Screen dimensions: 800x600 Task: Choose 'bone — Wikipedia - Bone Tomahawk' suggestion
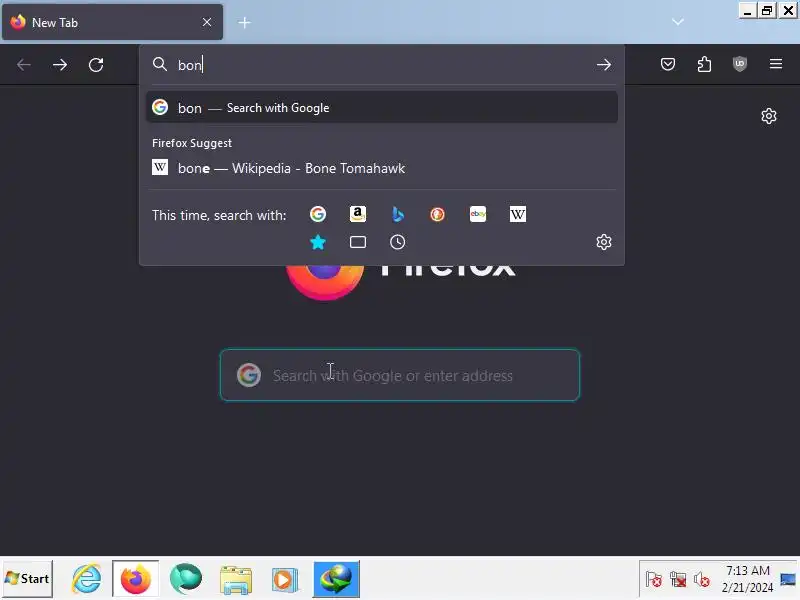tap(382, 168)
